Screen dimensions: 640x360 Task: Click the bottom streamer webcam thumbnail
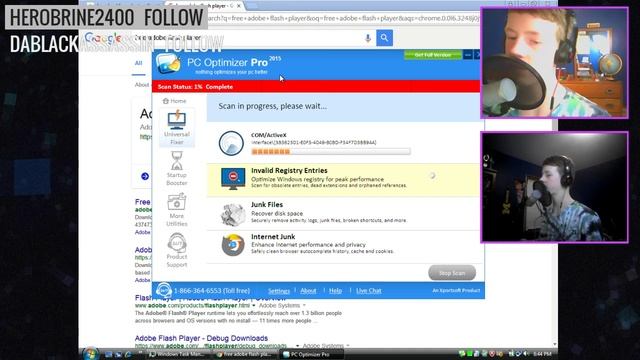[555, 187]
